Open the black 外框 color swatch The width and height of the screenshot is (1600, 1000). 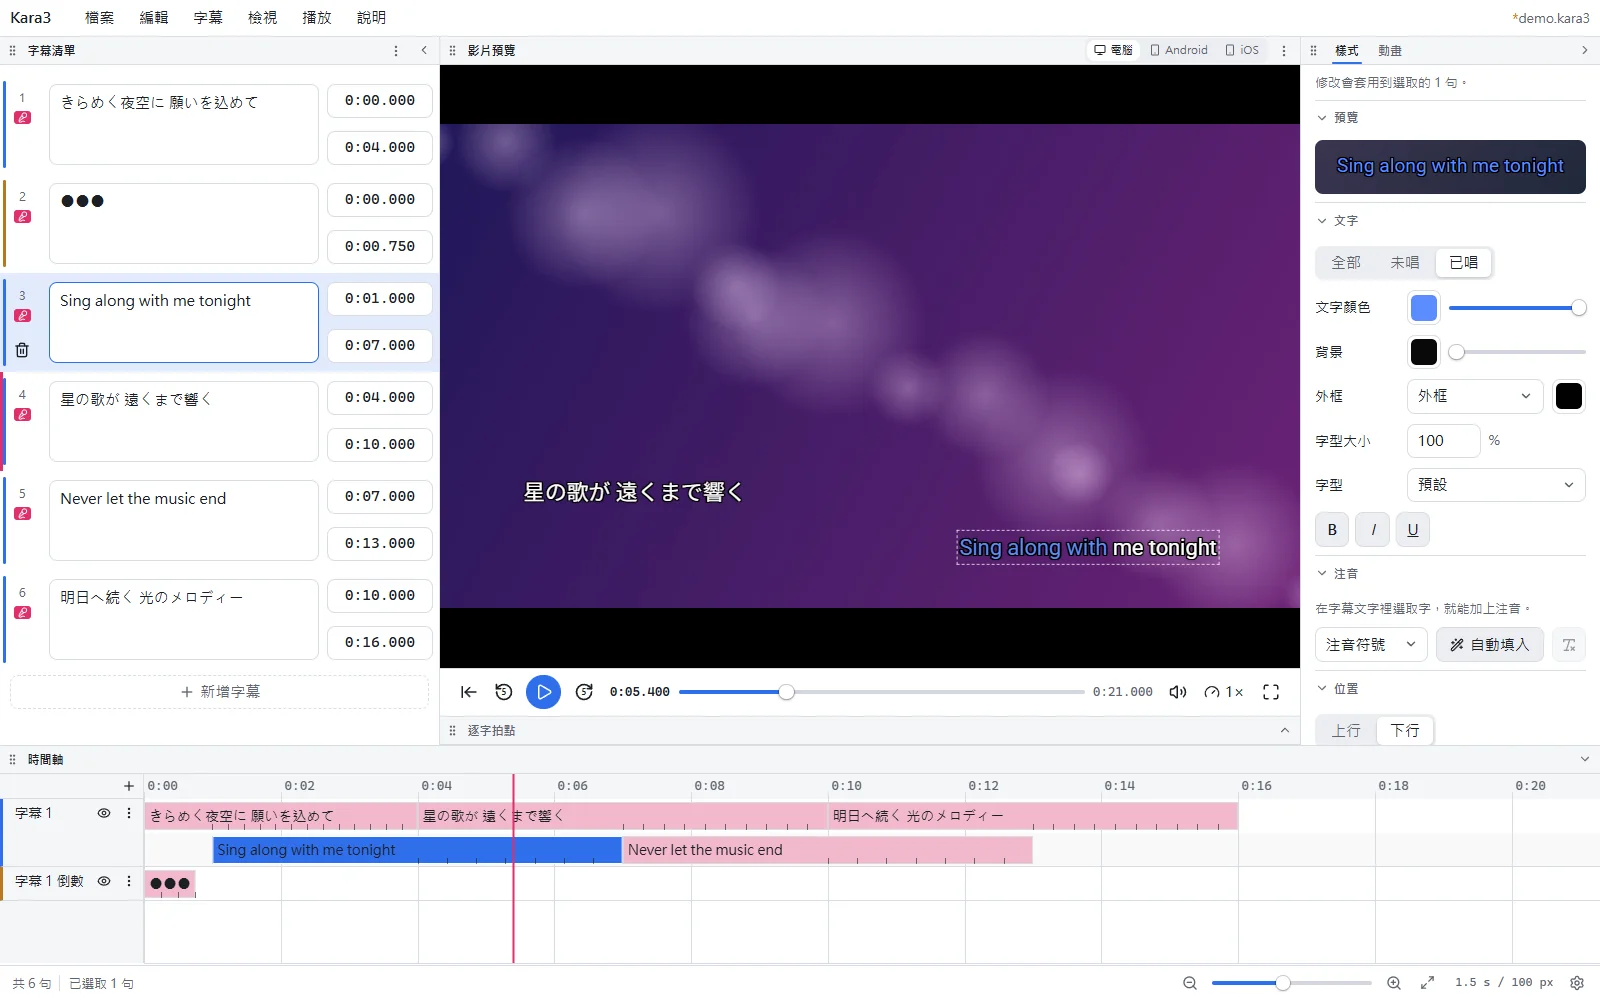[1569, 396]
